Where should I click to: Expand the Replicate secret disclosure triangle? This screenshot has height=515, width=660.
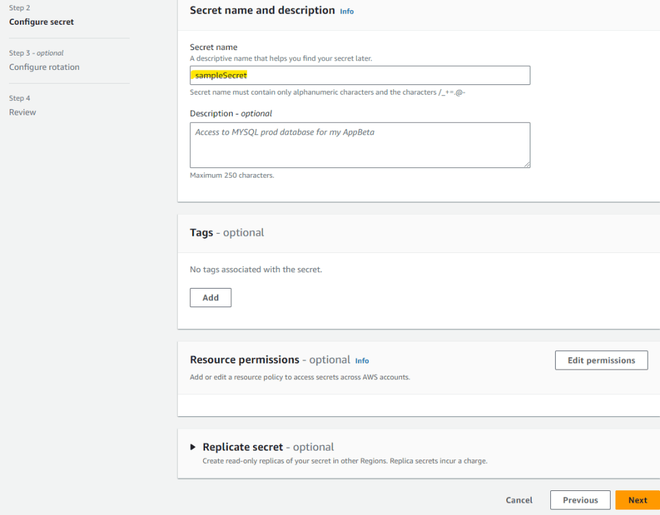pyautogui.click(x=193, y=447)
